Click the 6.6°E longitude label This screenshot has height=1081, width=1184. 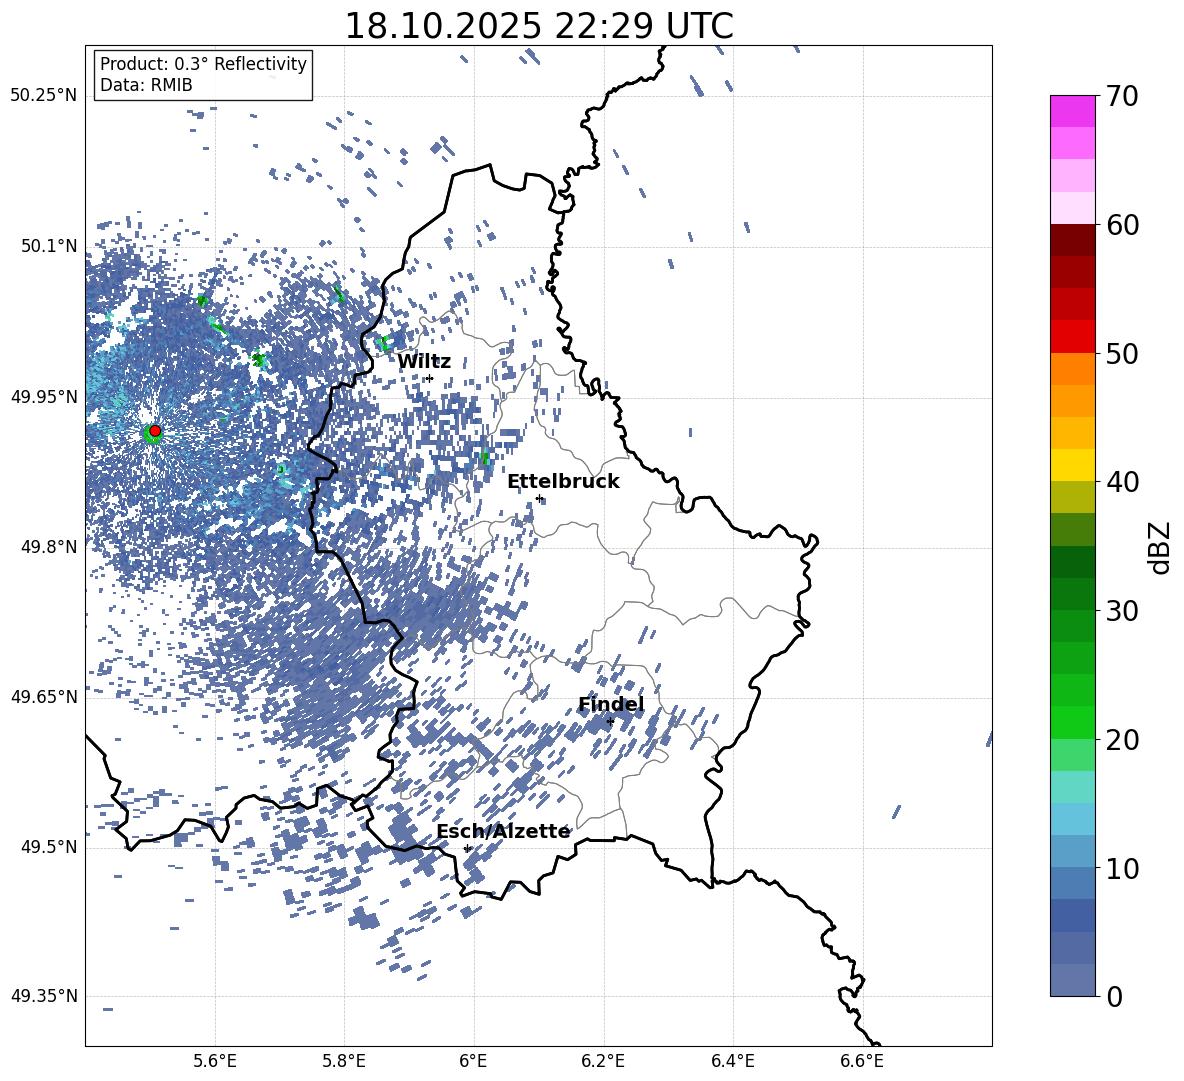click(862, 1061)
